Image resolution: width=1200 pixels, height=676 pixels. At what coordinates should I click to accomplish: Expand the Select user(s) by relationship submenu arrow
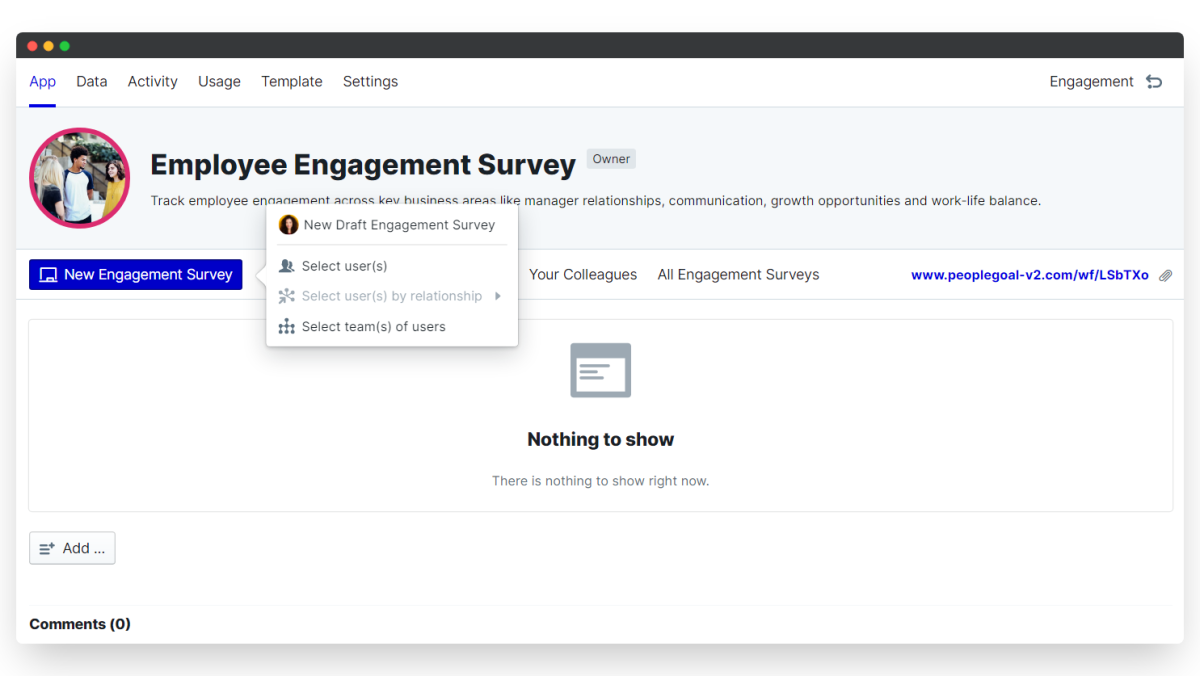pyautogui.click(x=498, y=296)
